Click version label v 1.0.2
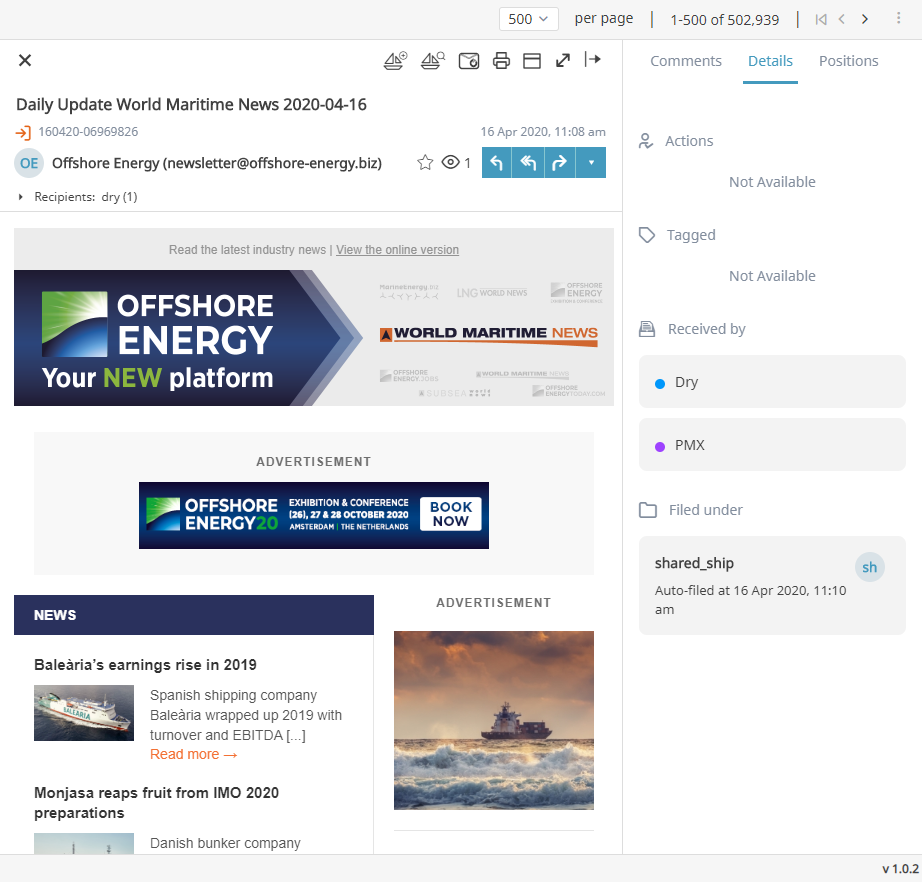The width and height of the screenshot is (922, 882). (900, 868)
